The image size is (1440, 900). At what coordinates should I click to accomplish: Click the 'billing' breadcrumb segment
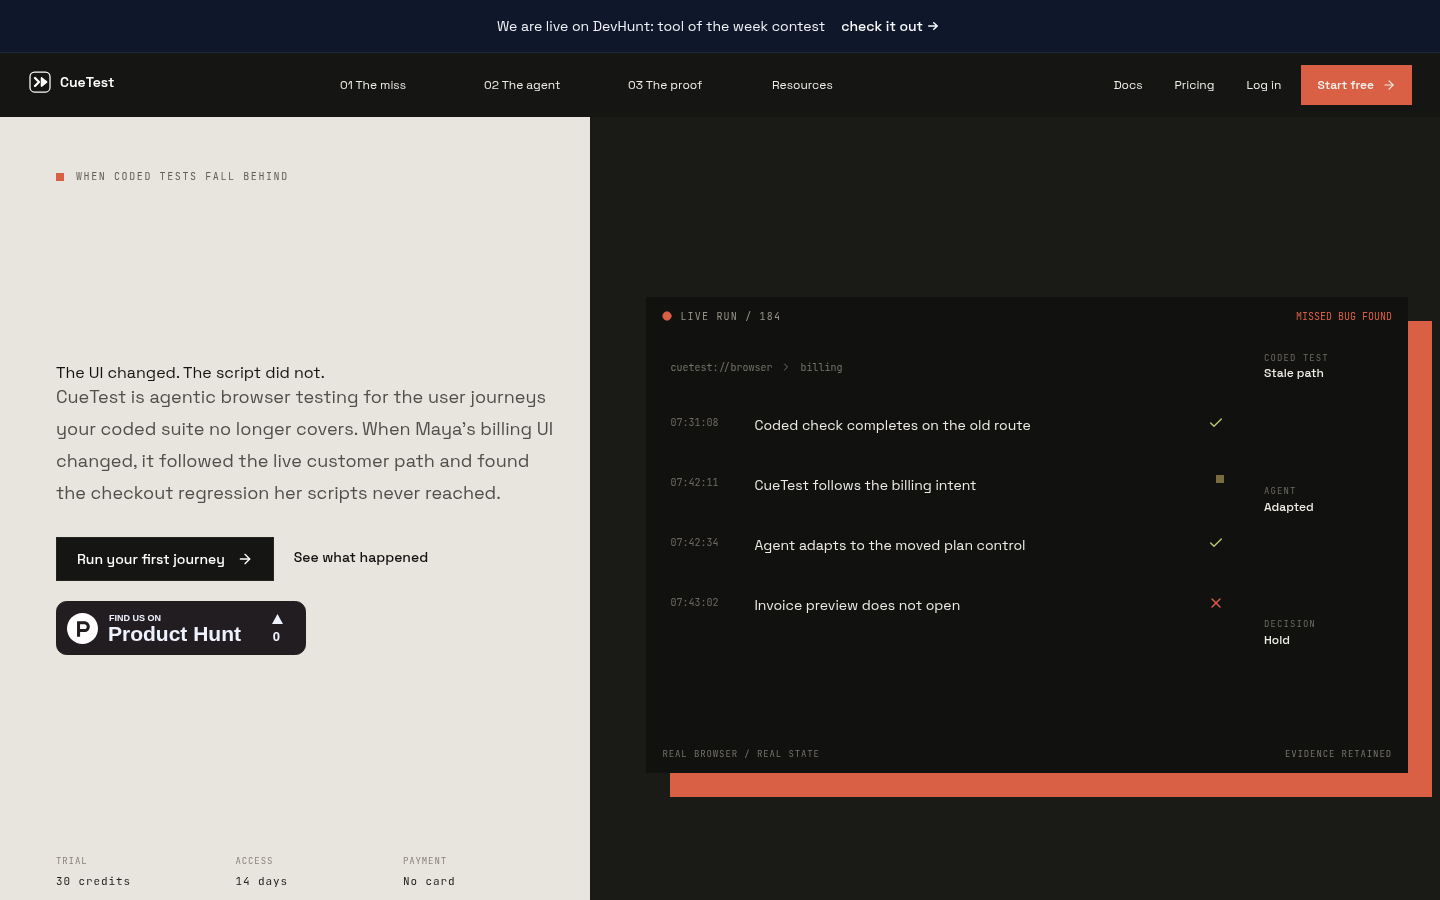point(821,368)
